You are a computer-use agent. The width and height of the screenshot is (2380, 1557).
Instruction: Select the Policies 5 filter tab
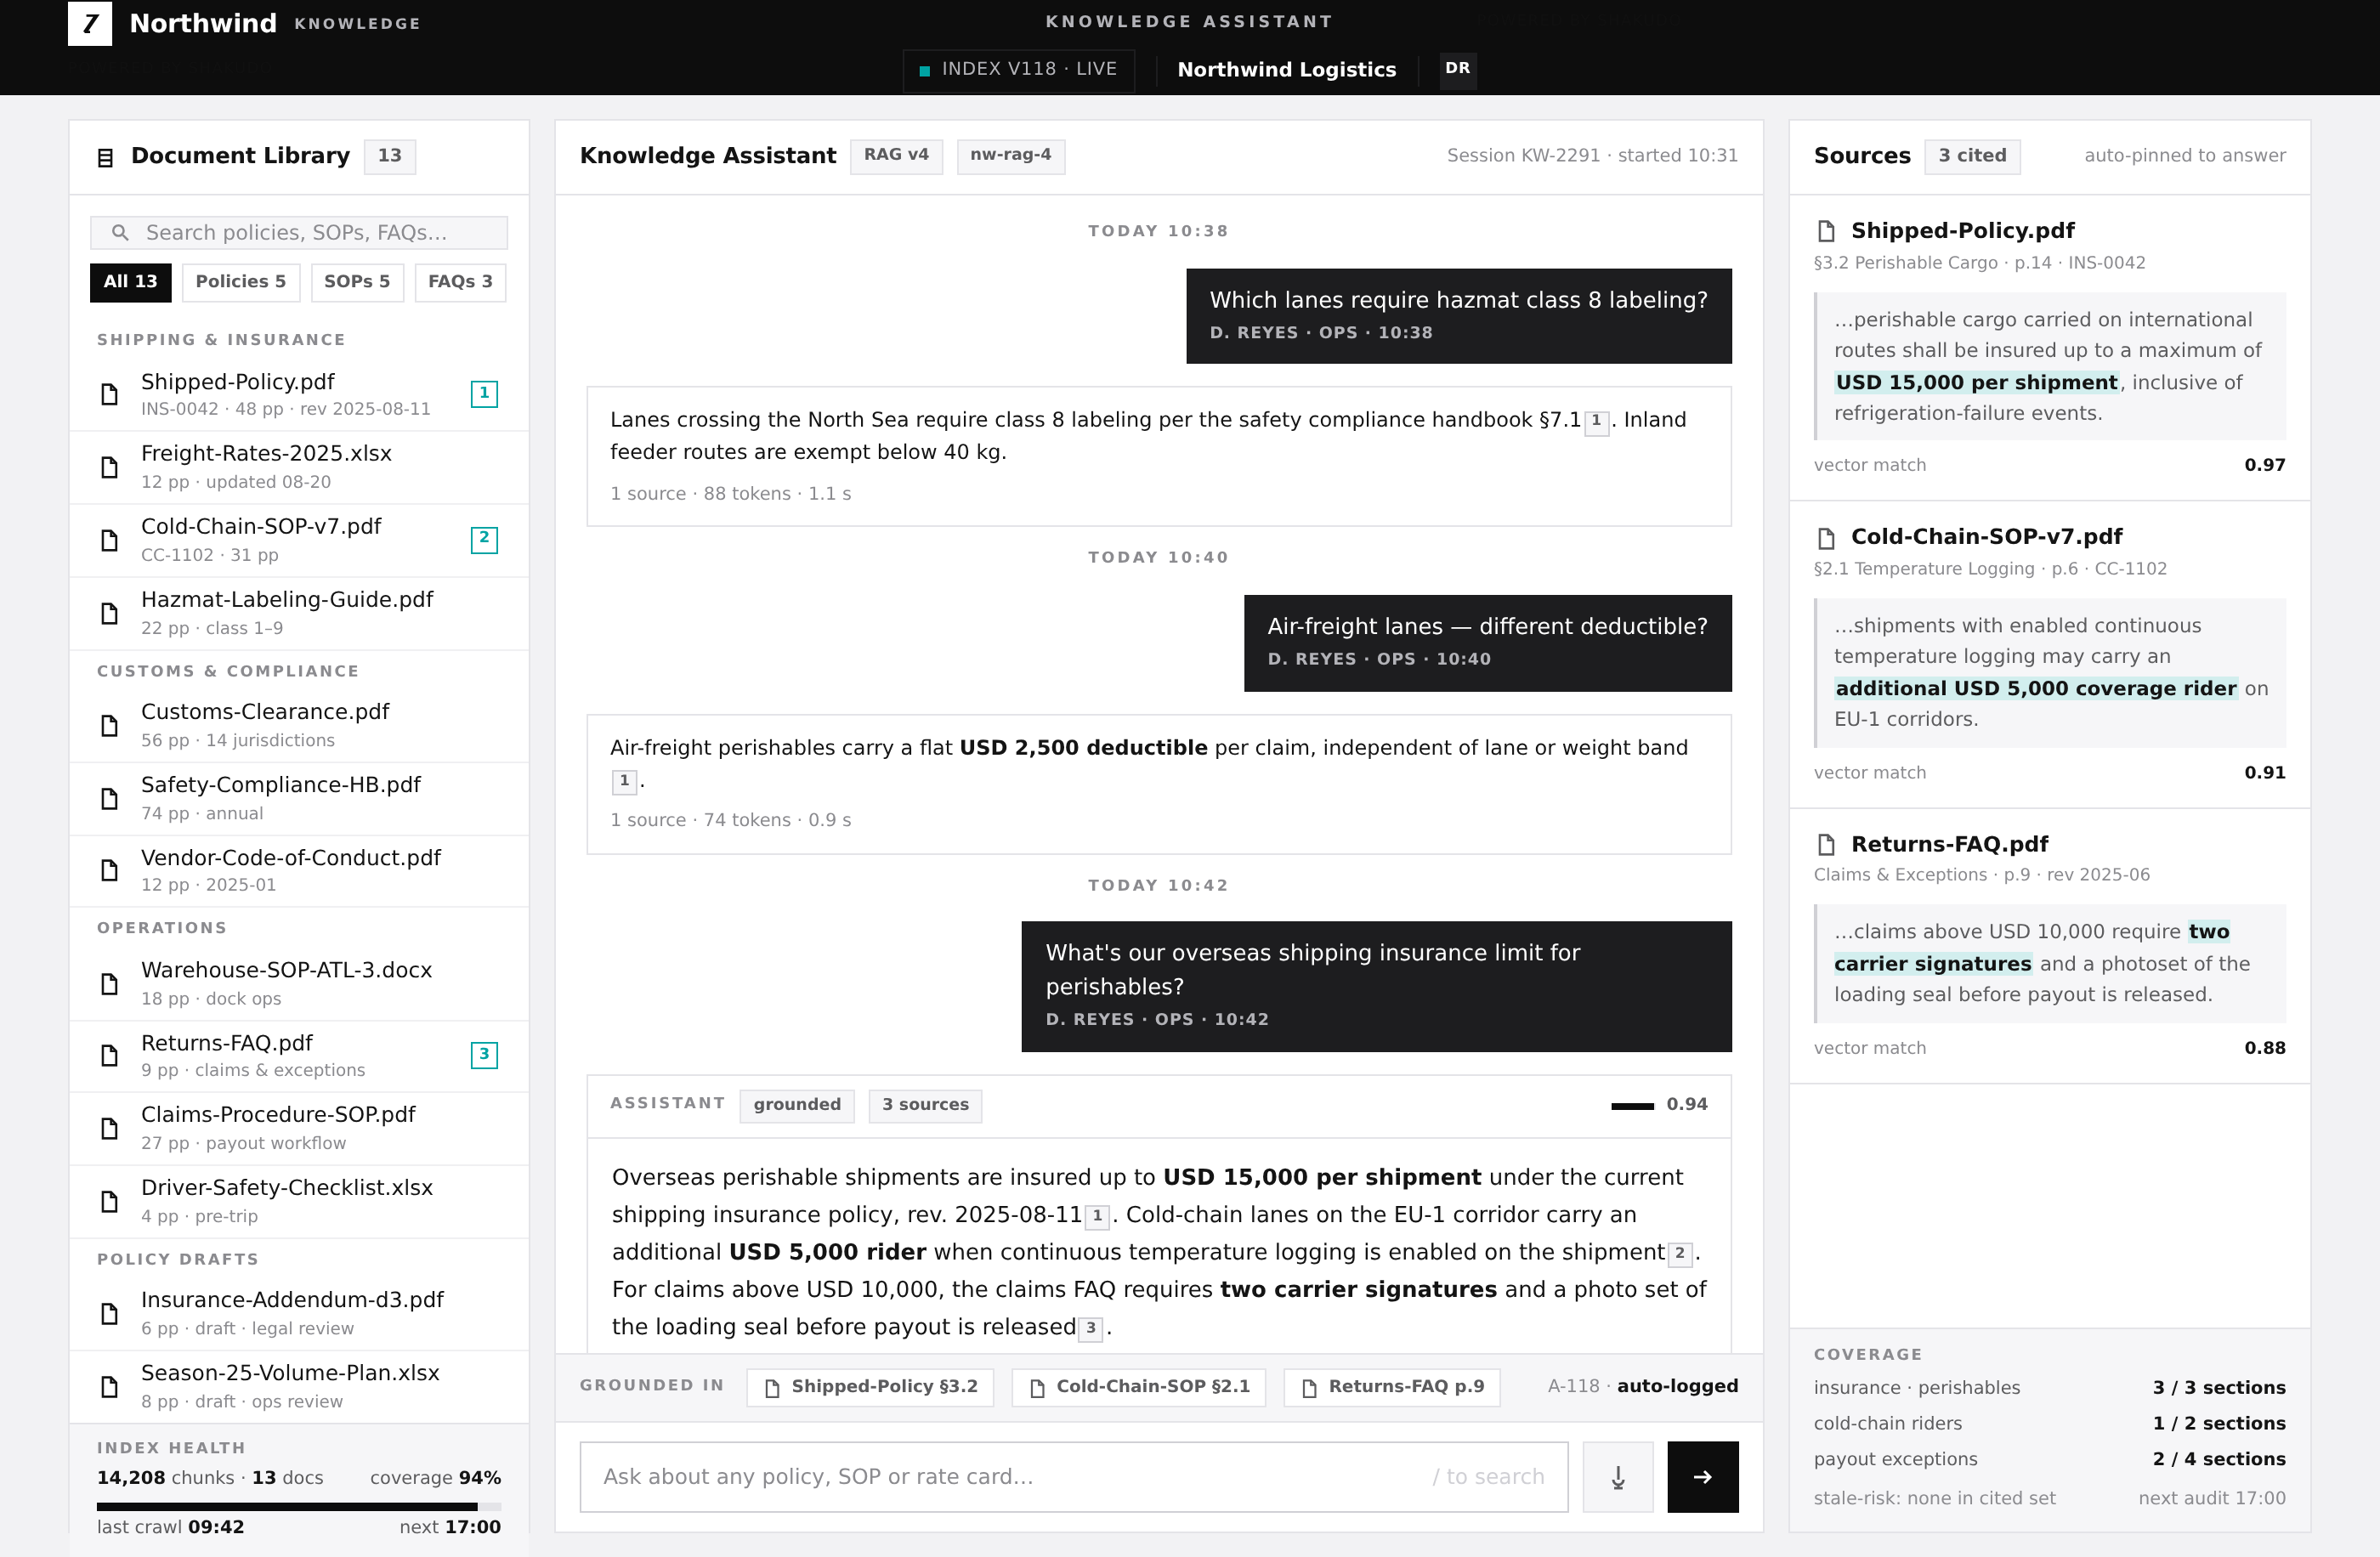click(240, 282)
